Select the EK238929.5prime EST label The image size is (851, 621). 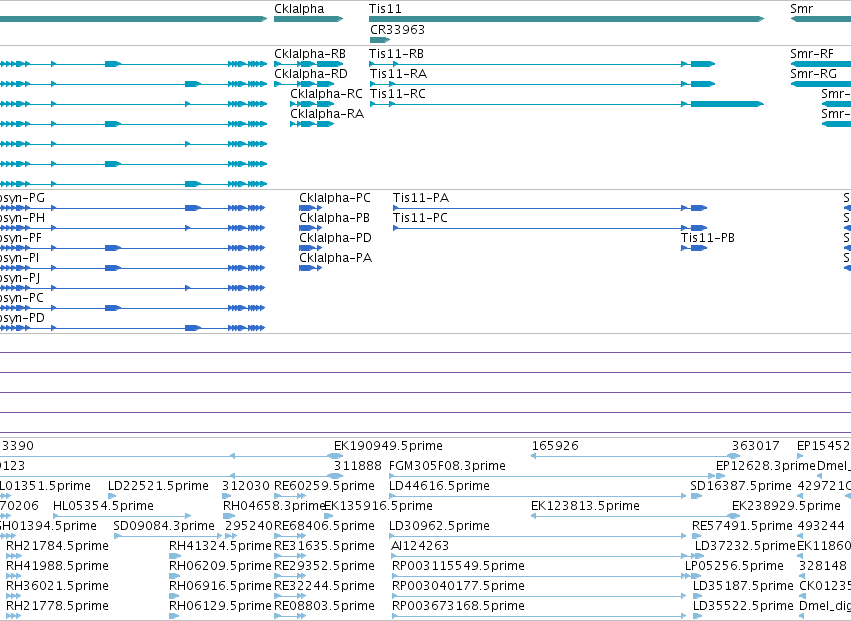pyautogui.click(x=786, y=506)
